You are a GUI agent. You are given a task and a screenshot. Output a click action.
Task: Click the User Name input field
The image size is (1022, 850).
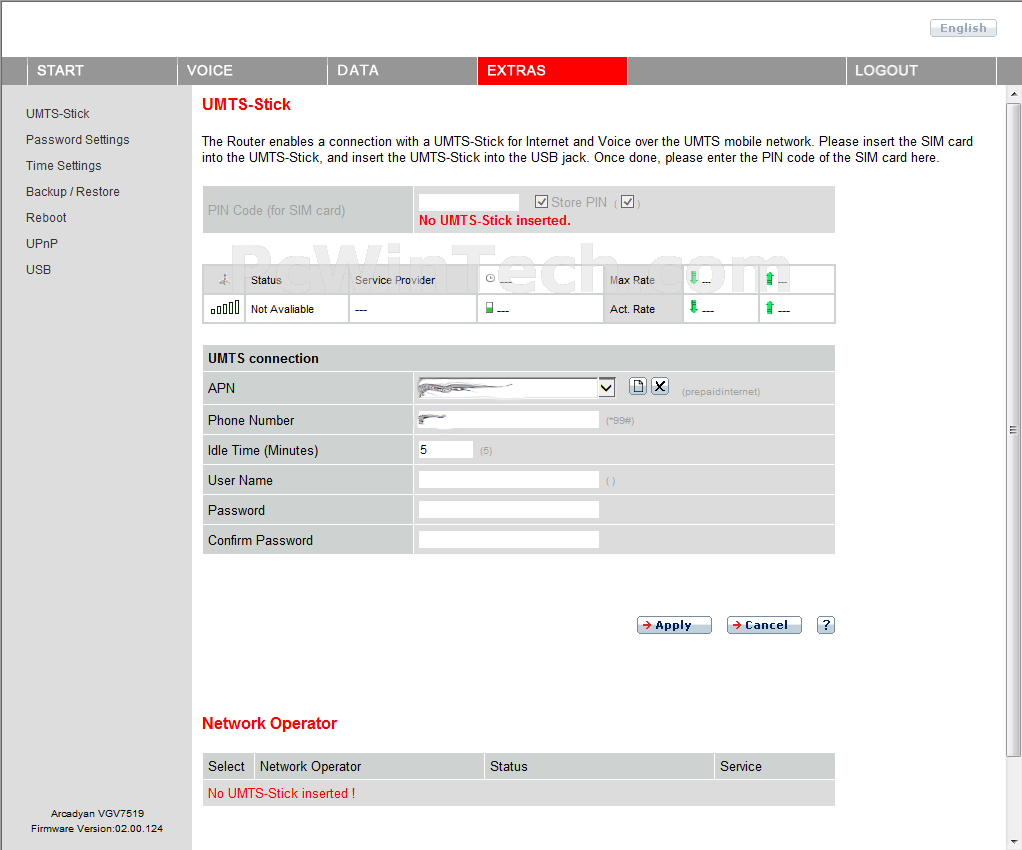click(508, 480)
